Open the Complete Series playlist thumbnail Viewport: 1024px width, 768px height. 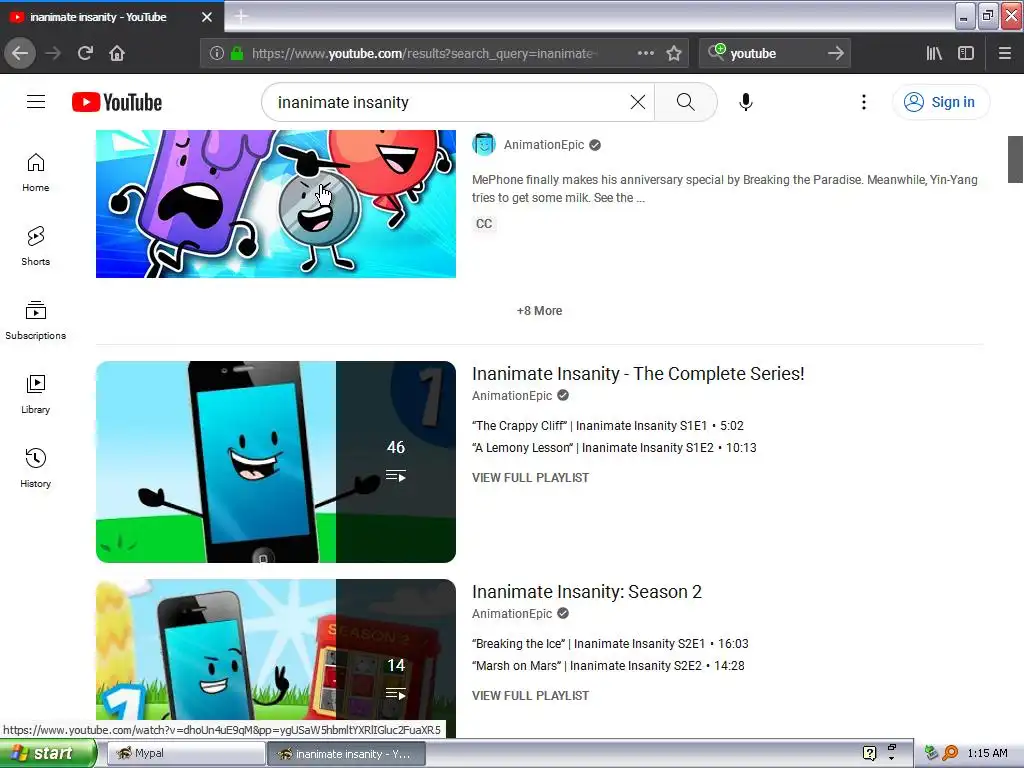(x=276, y=462)
